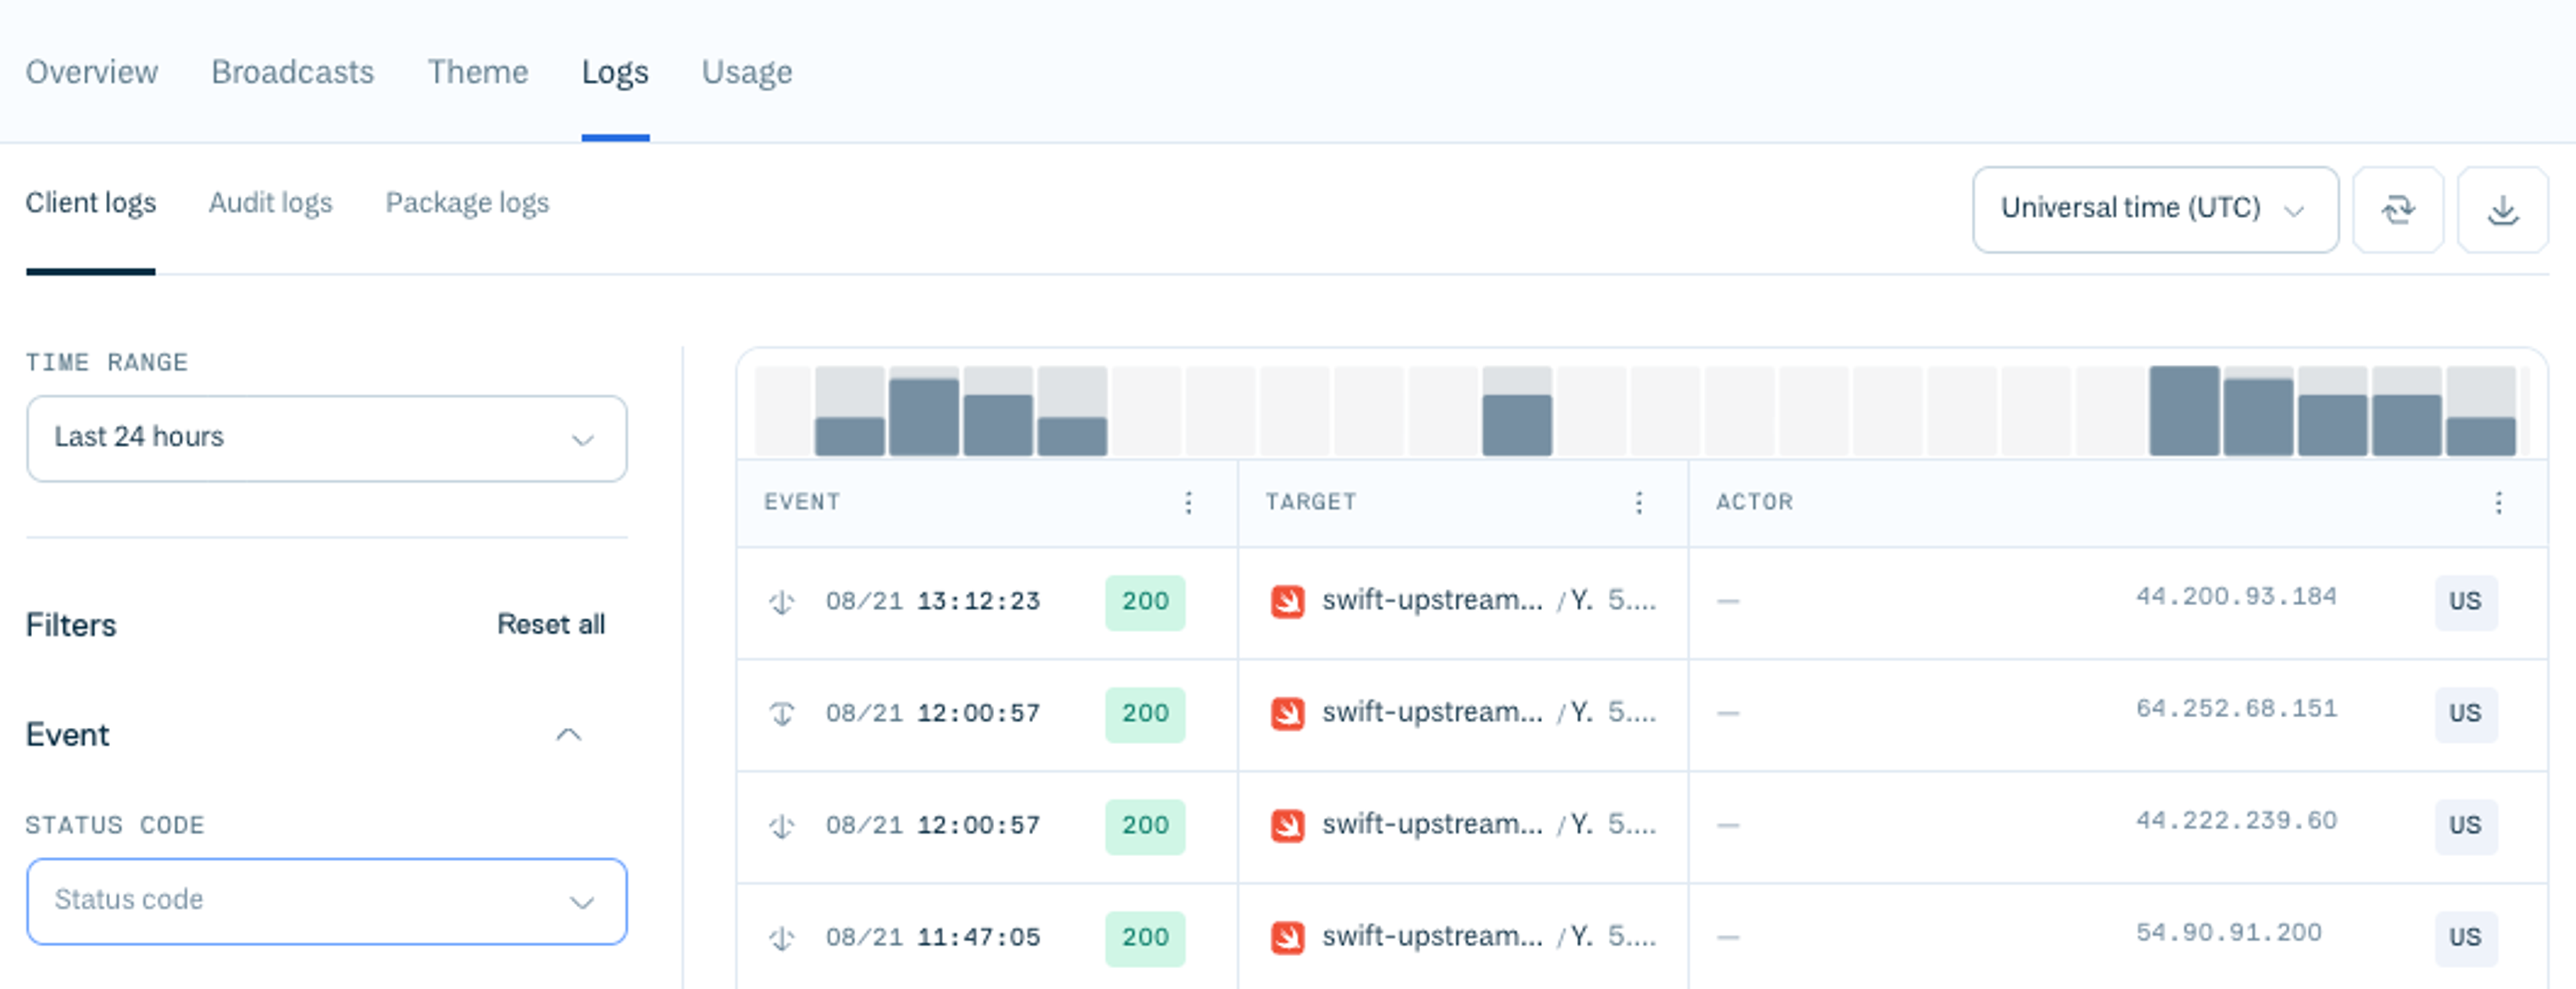Click the US badge for 44.200.93.184
The image size is (2576, 989).
[x=2465, y=602]
